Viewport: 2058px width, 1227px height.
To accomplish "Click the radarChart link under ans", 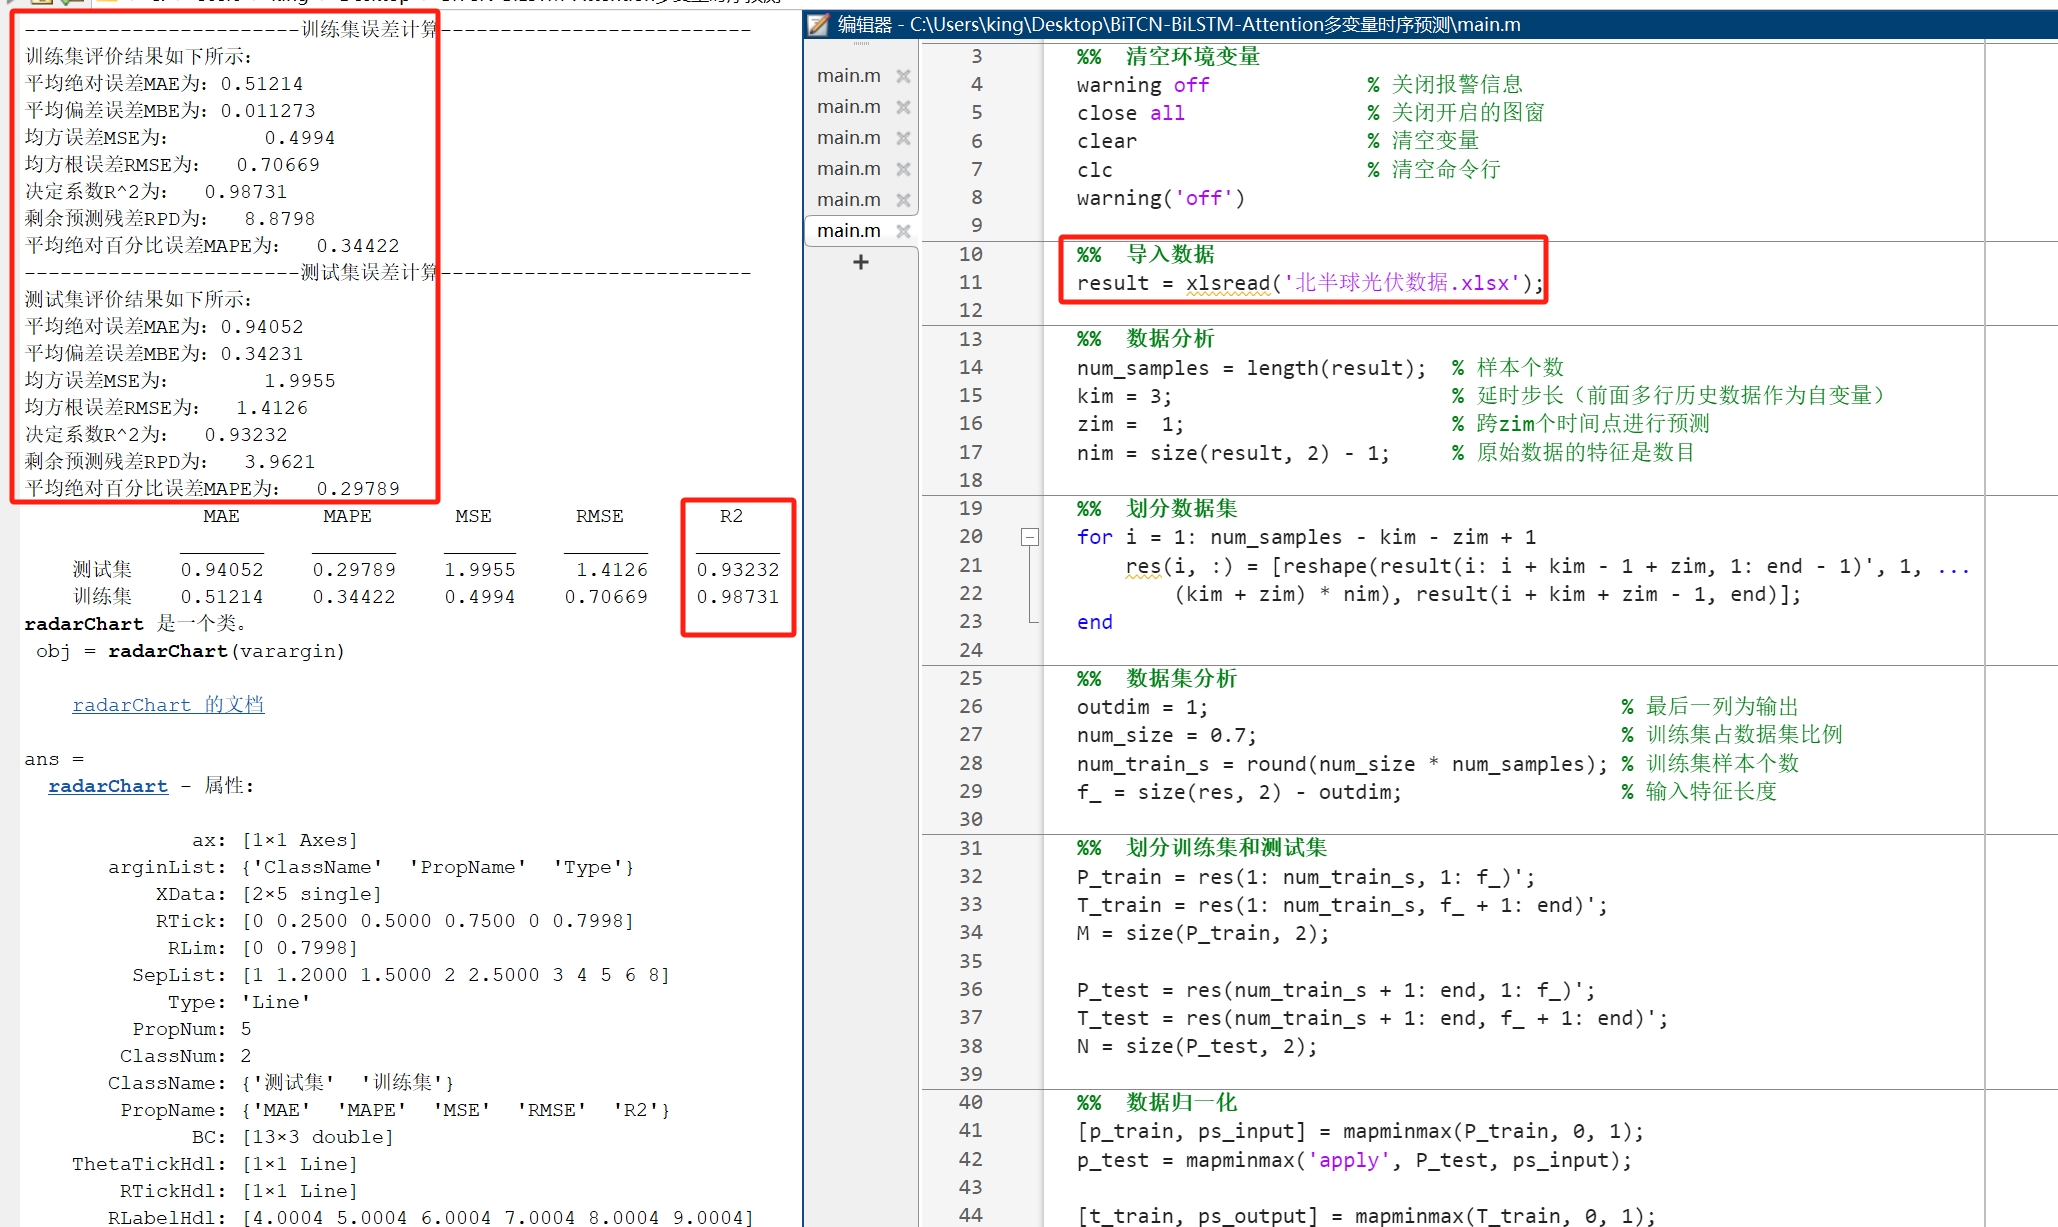I will click(107, 786).
